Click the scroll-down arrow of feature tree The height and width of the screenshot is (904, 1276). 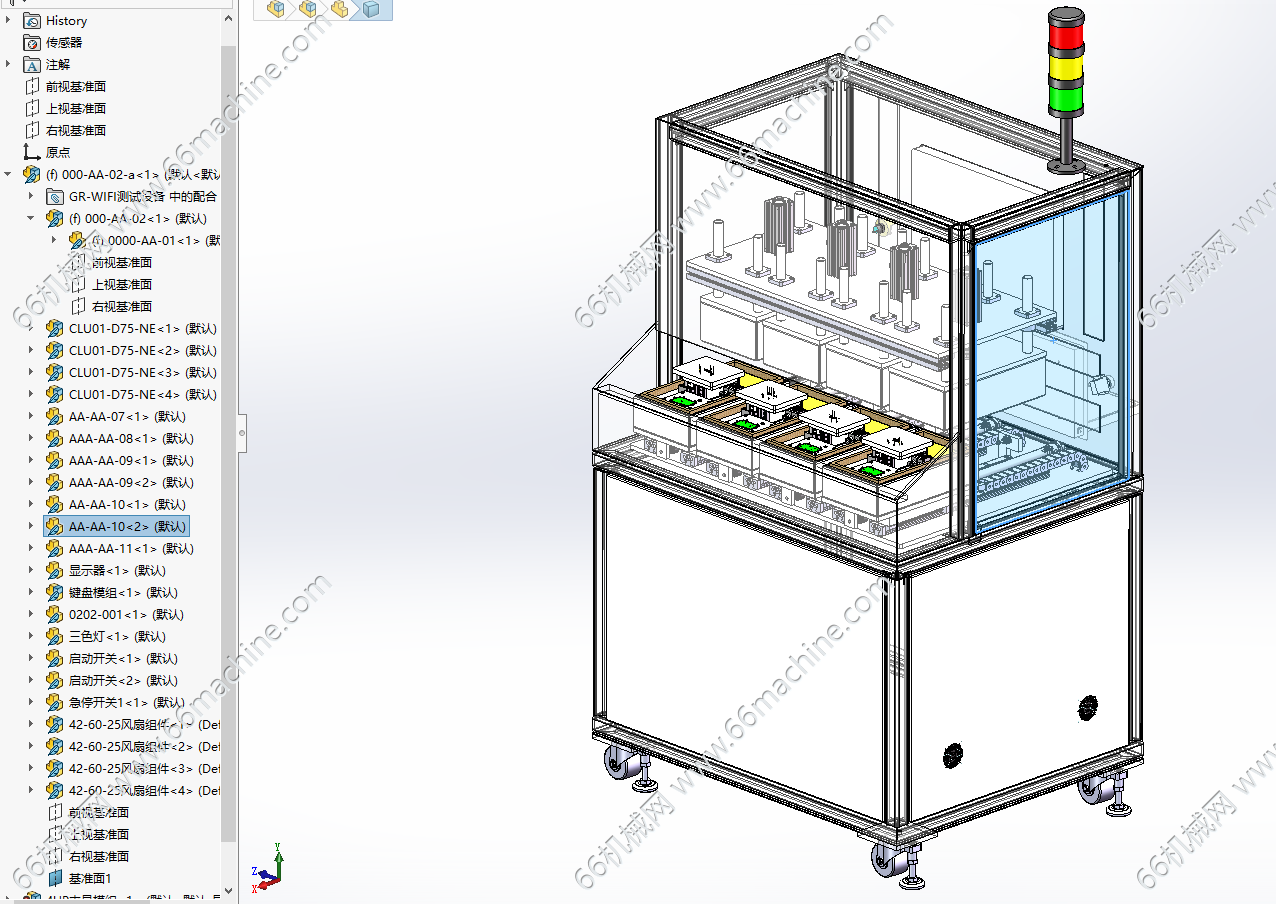[229, 890]
